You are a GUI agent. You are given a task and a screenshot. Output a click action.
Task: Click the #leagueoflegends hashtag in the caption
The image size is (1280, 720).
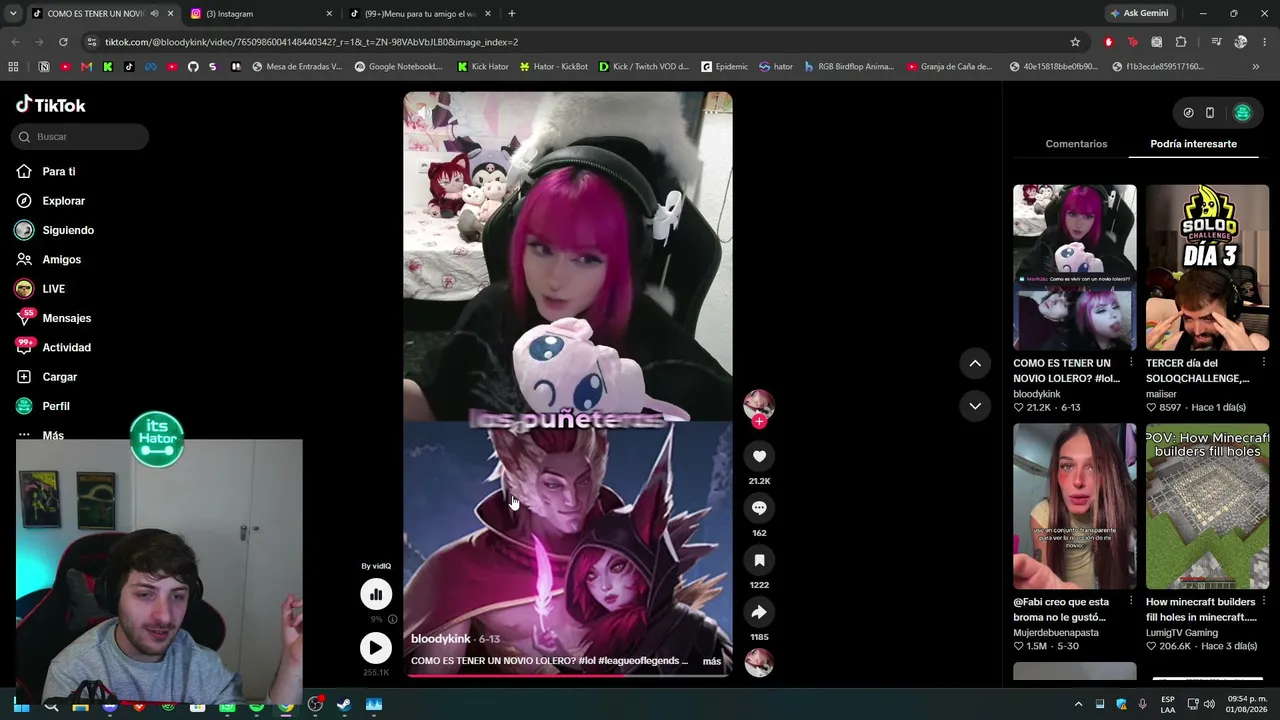click(x=639, y=661)
